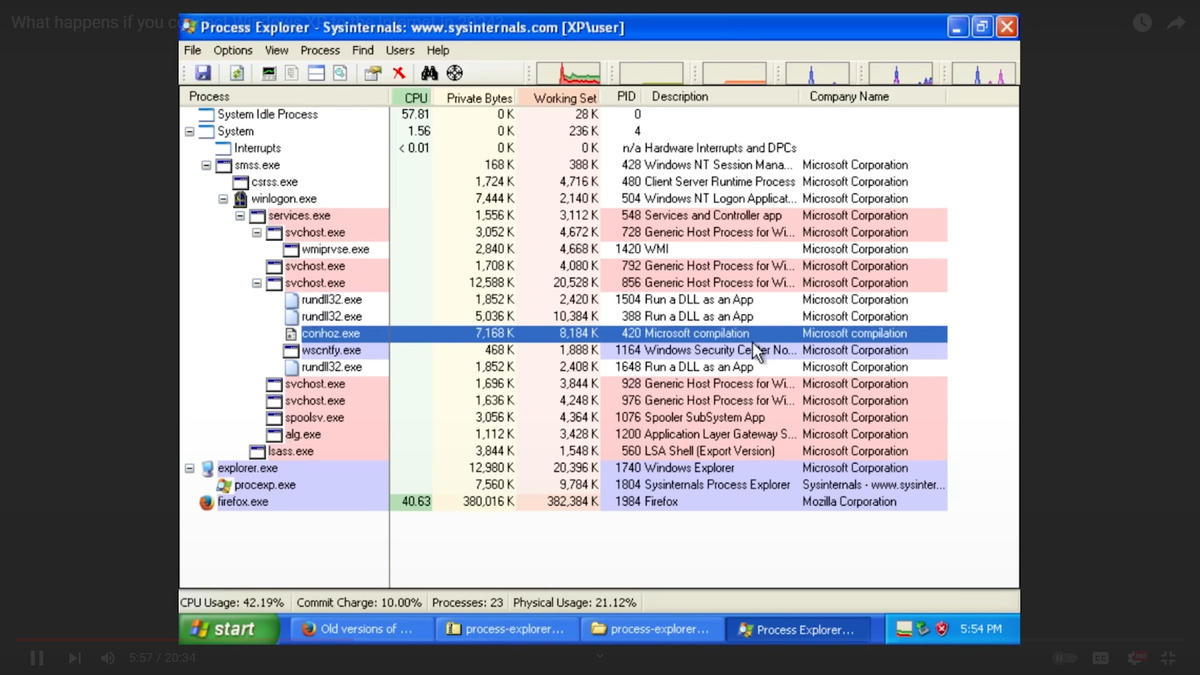Toggle the show lower pane icon
This screenshot has width=1200, height=675.
pos(316,73)
